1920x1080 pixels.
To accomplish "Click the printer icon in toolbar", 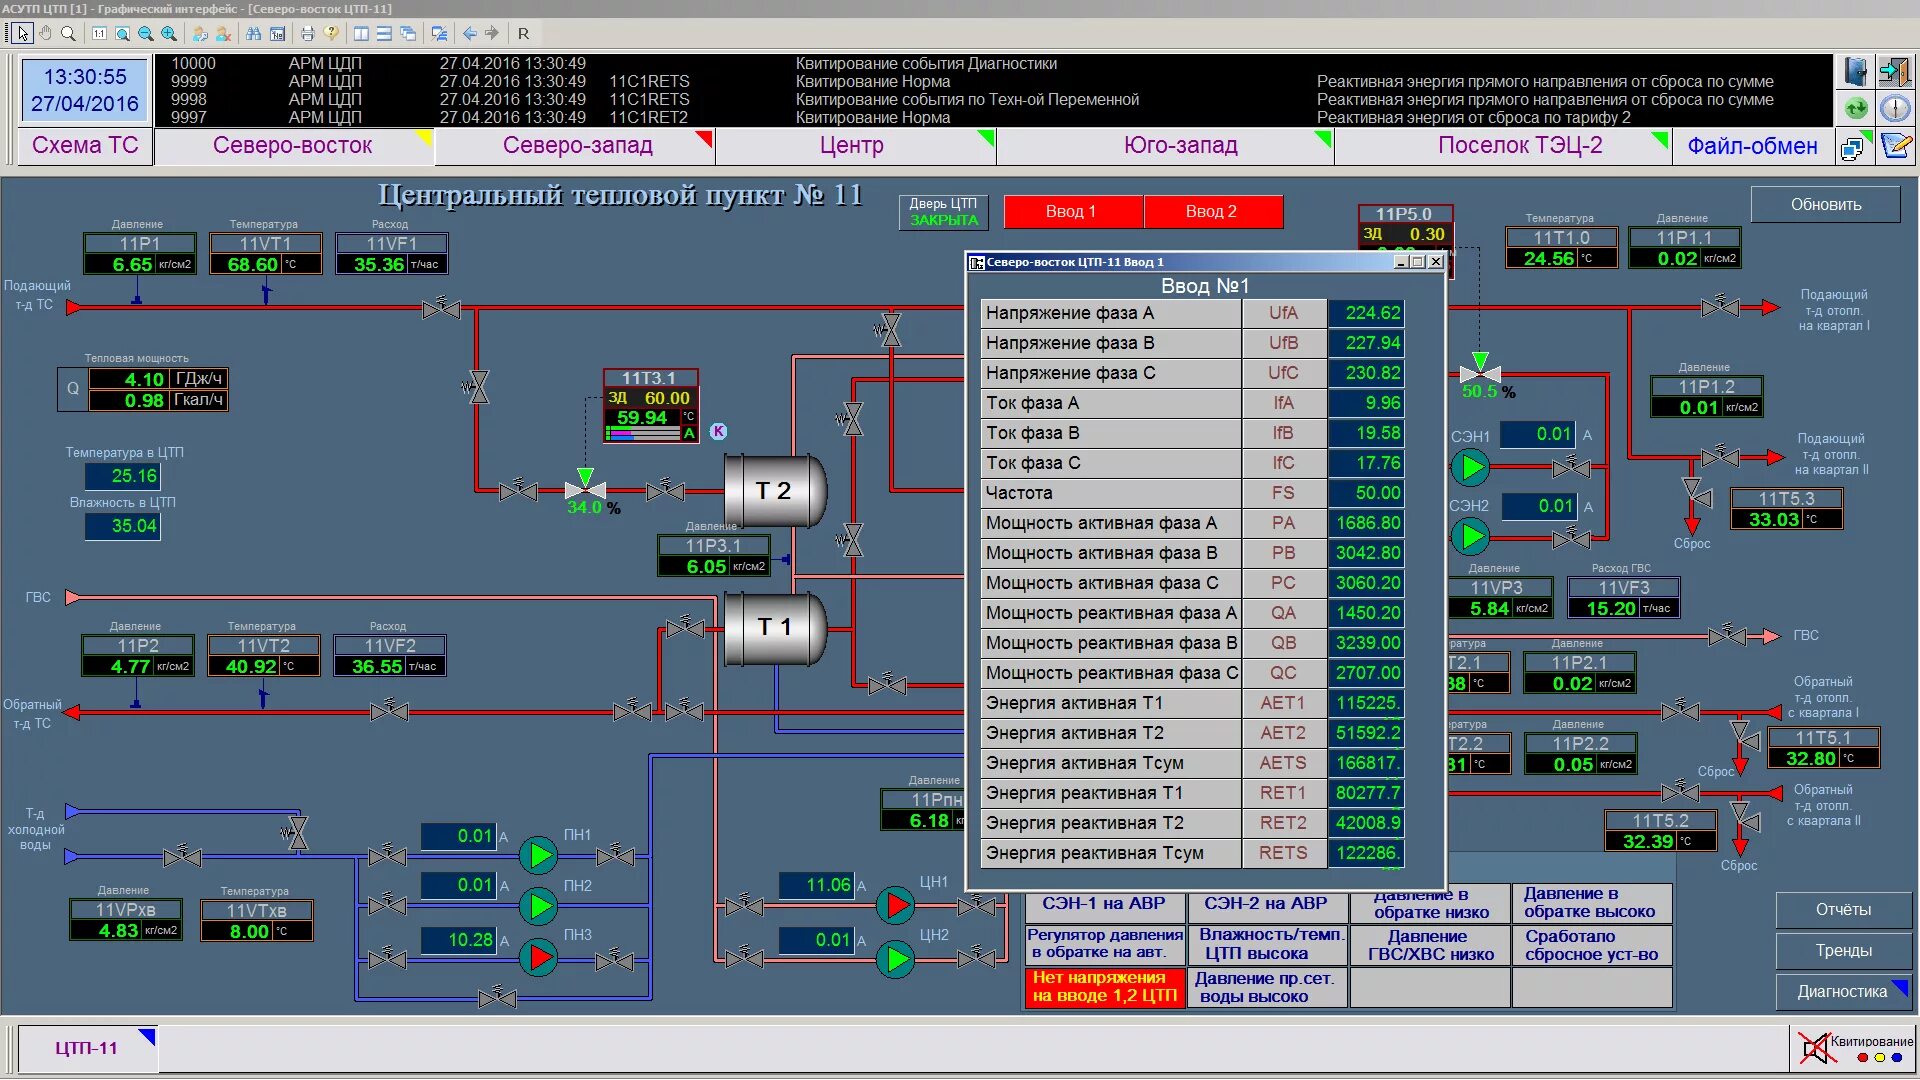I will [307, 33].
